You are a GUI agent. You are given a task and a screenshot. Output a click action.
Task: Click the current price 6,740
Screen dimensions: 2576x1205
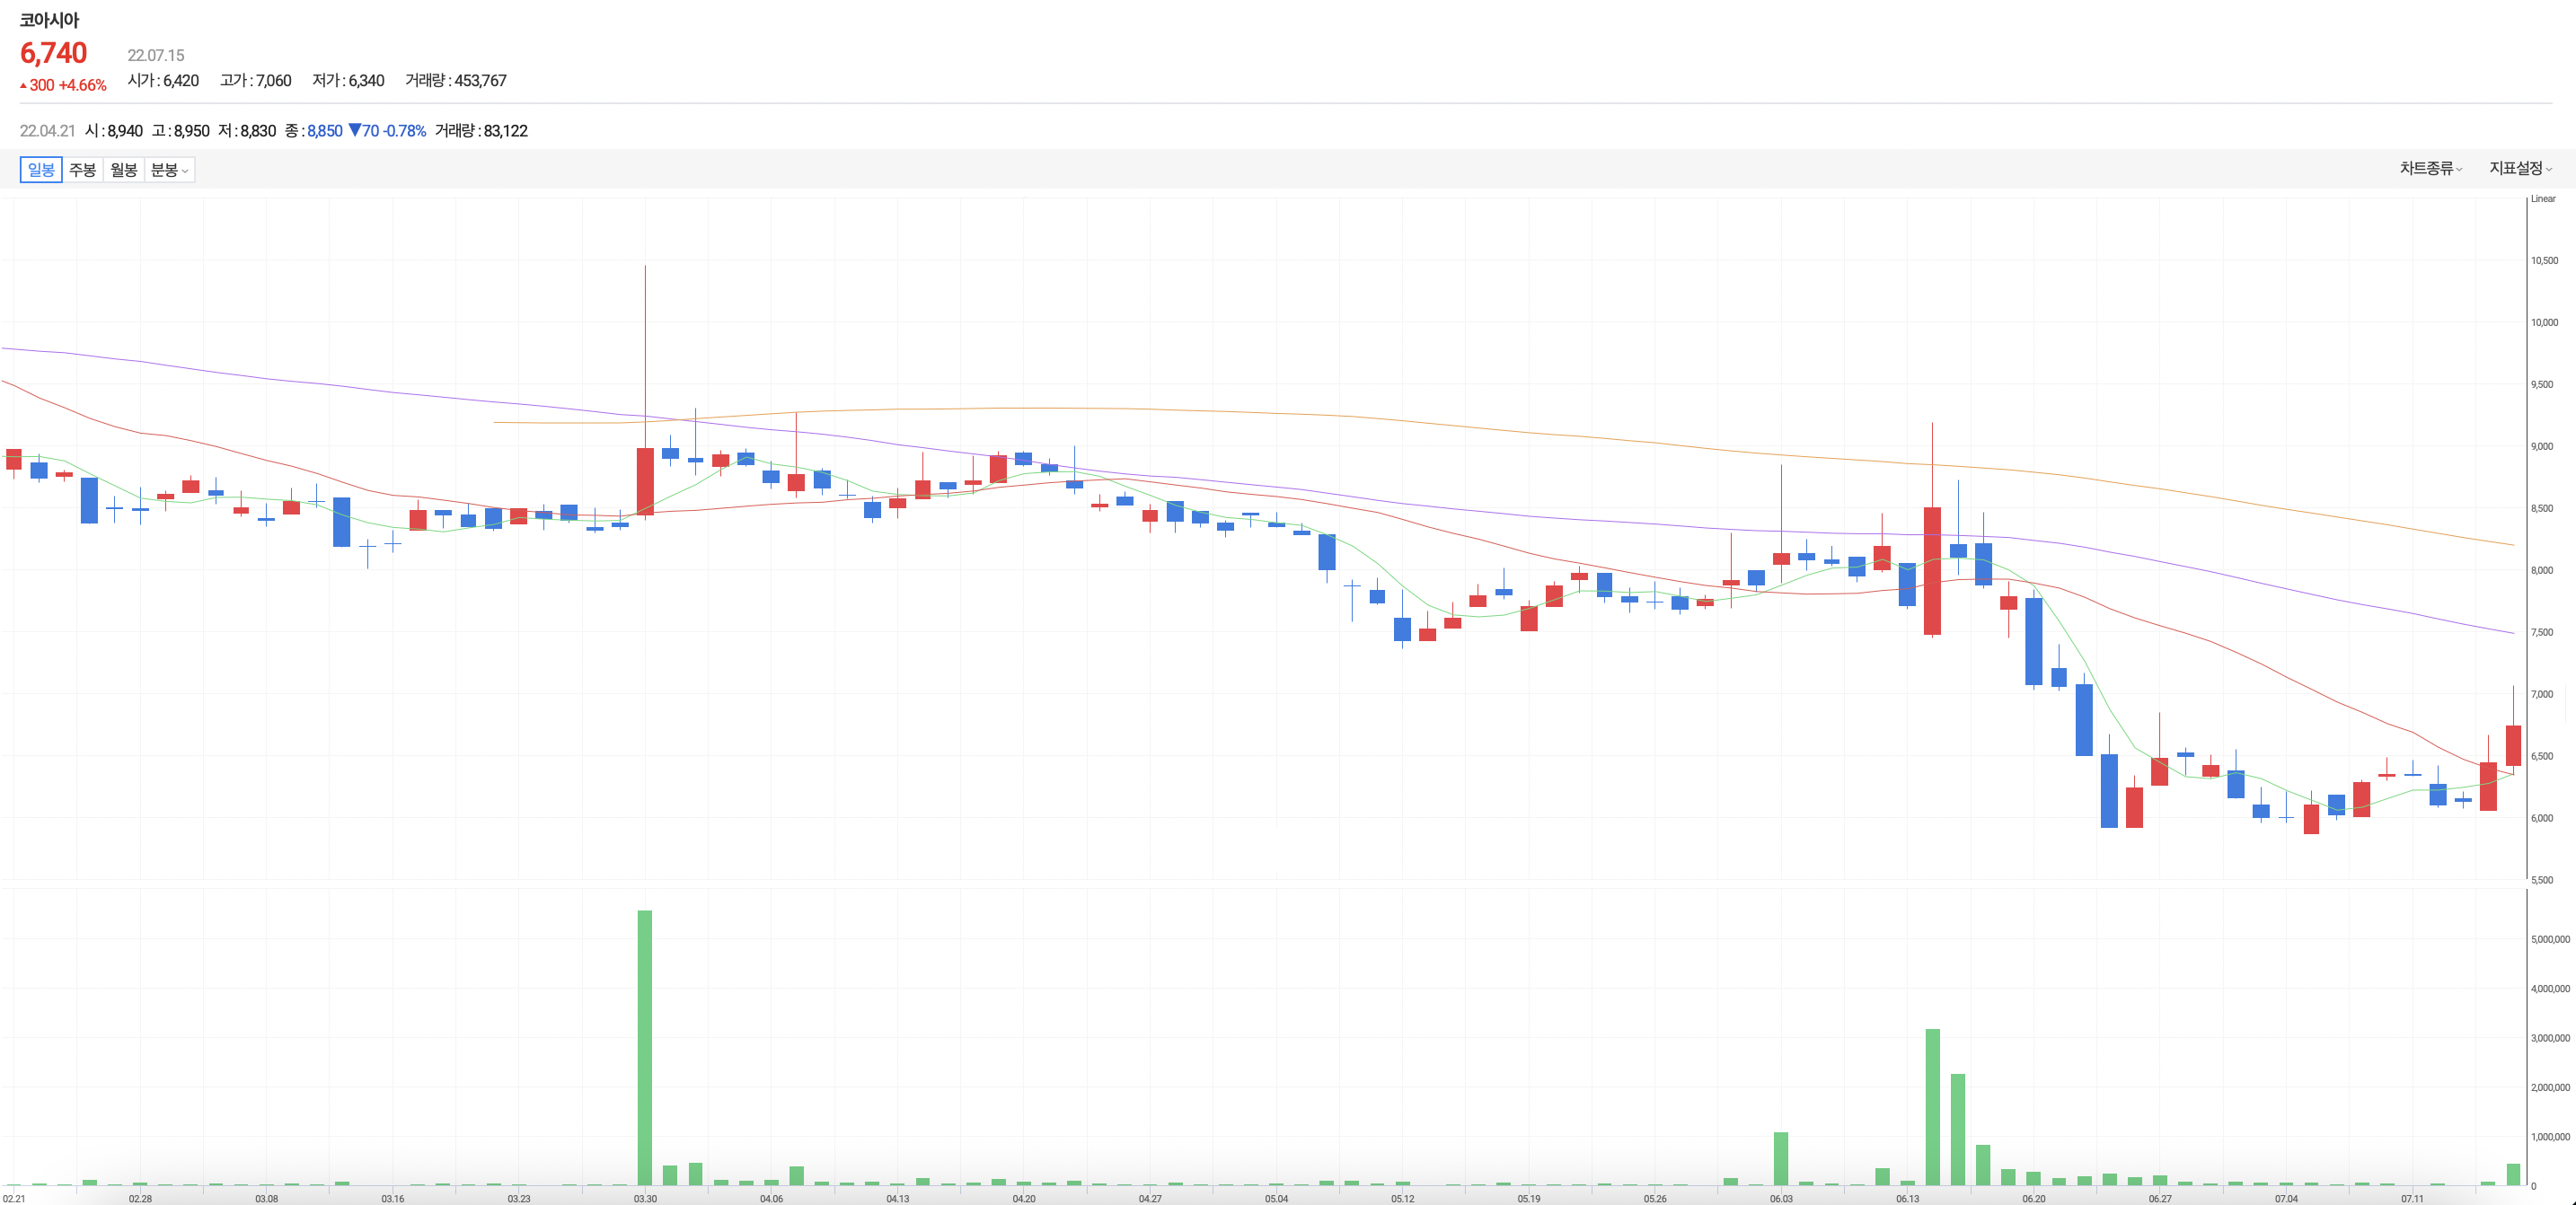click(54, 53)
